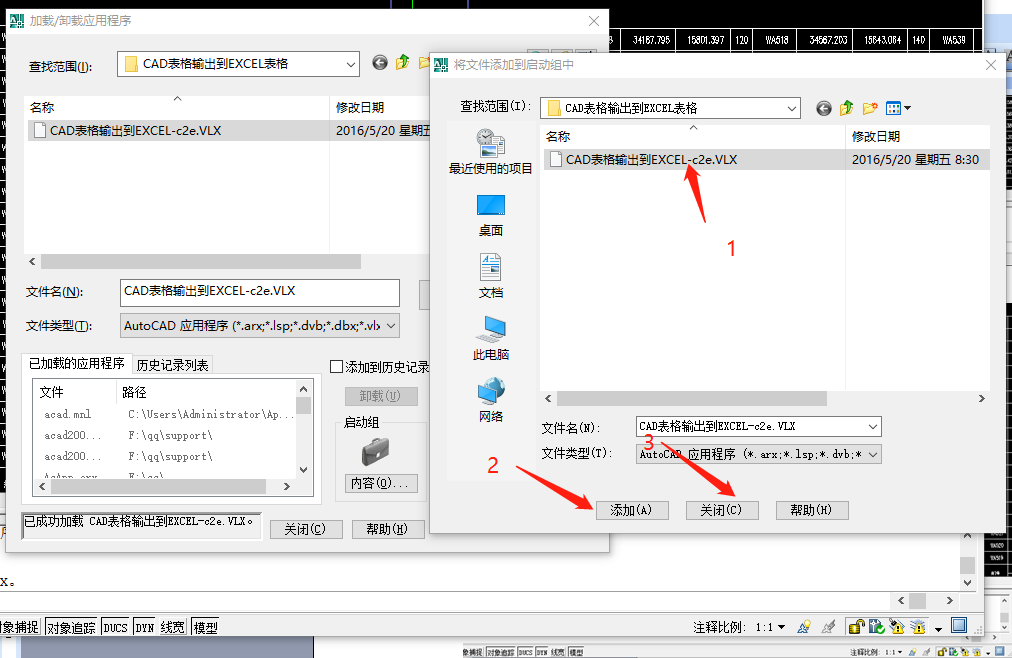Toggle DYN in the status bar
Image resolution: width=1012 pixels, height=658 pixels.
(x=145, y=627)
